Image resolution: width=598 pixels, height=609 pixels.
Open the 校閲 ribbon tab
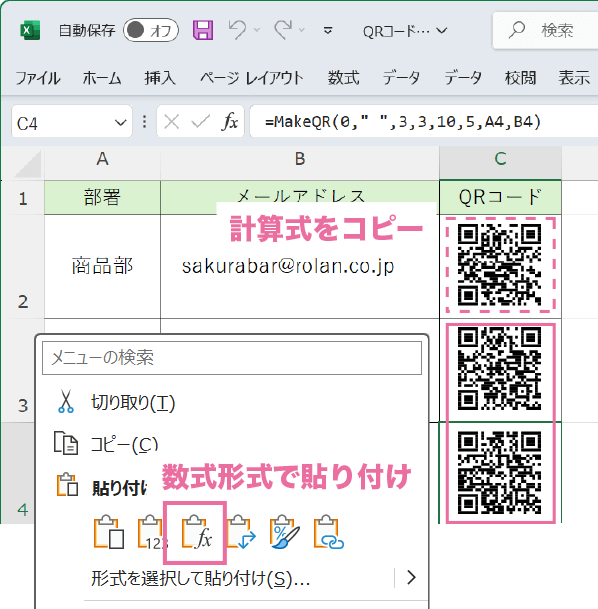click(x=520, y=78)
